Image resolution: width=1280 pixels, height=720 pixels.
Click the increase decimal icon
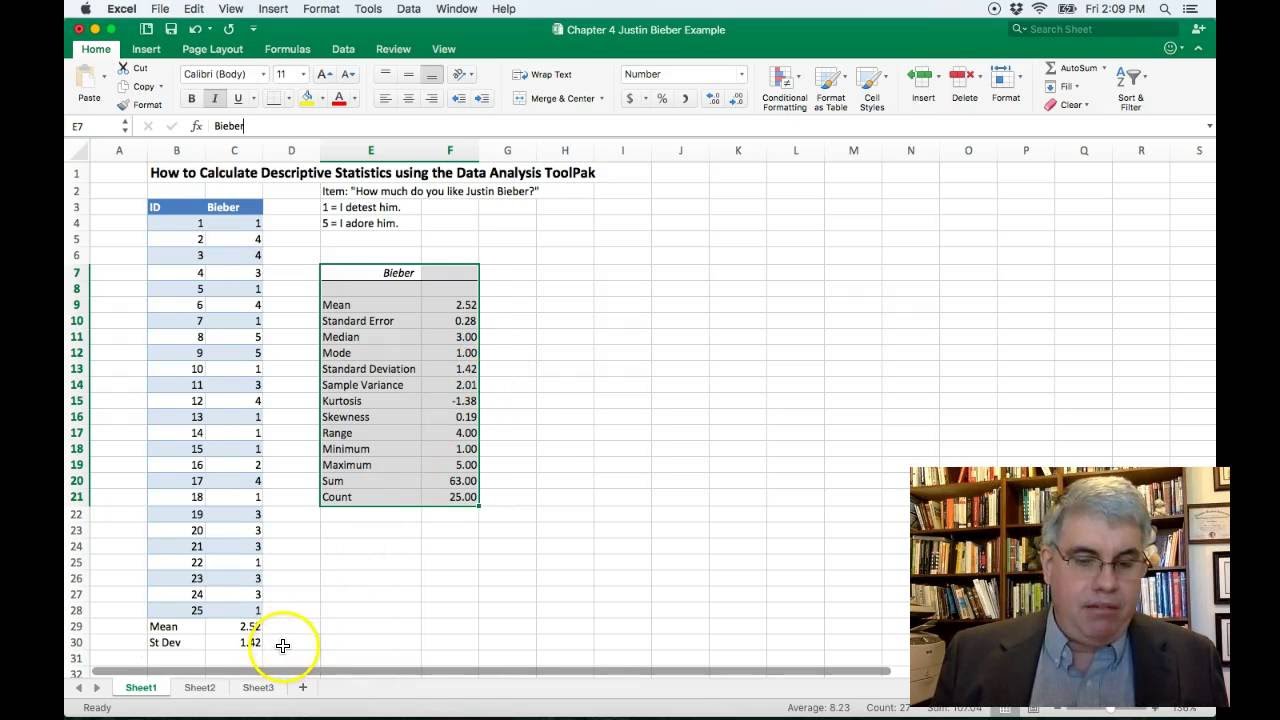click(x=713, y=98)
